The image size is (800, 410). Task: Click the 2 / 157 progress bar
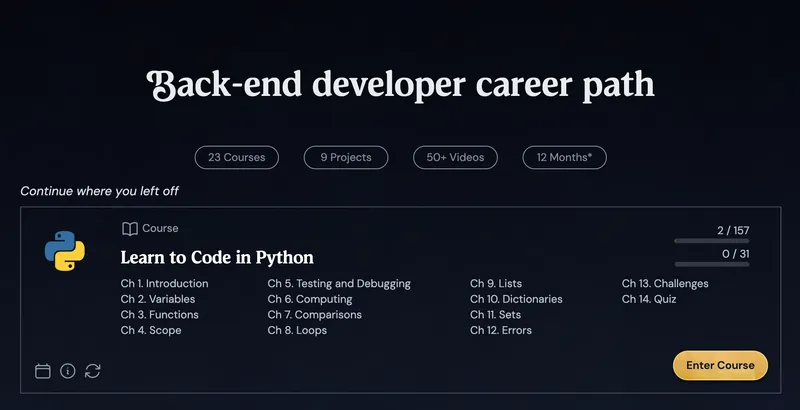click(x=711, y=241)
